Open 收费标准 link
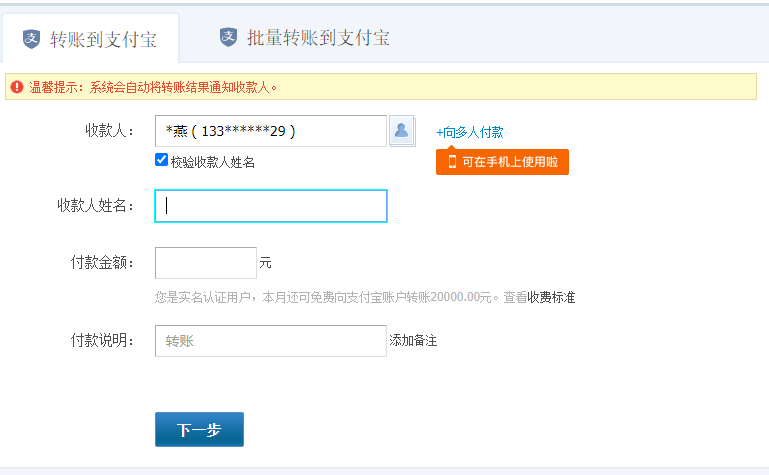 click(x=551, y=298)
